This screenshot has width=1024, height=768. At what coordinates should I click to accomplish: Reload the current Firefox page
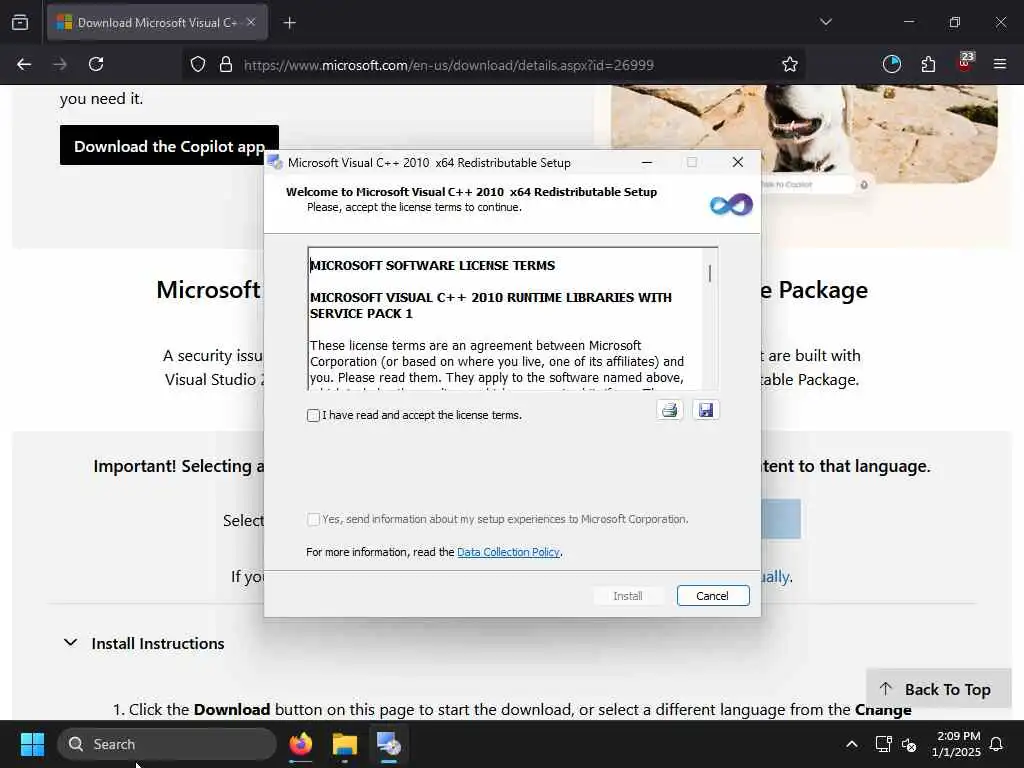click(96, 64)
